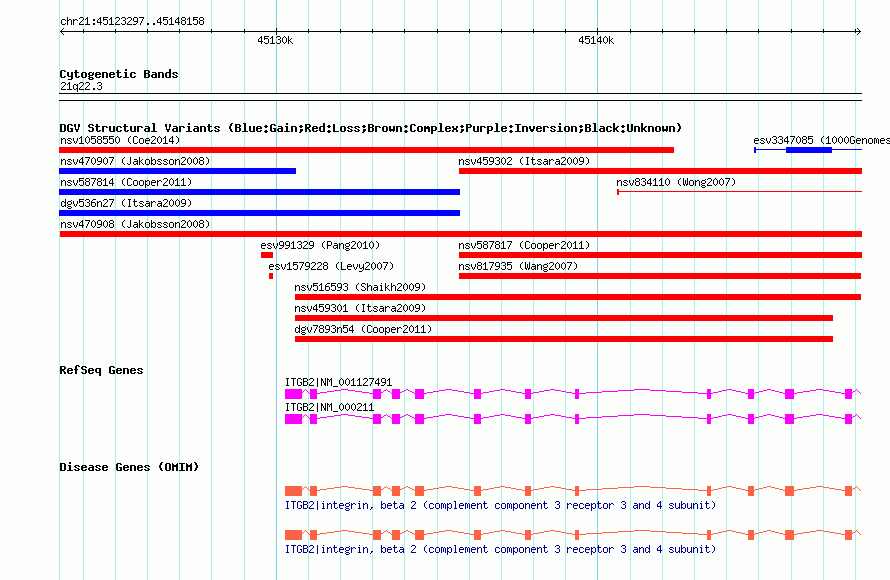Screen dimensions: 890x580
Task: Click the dgv7893n54 red loss bar
Action: [564, 339]
